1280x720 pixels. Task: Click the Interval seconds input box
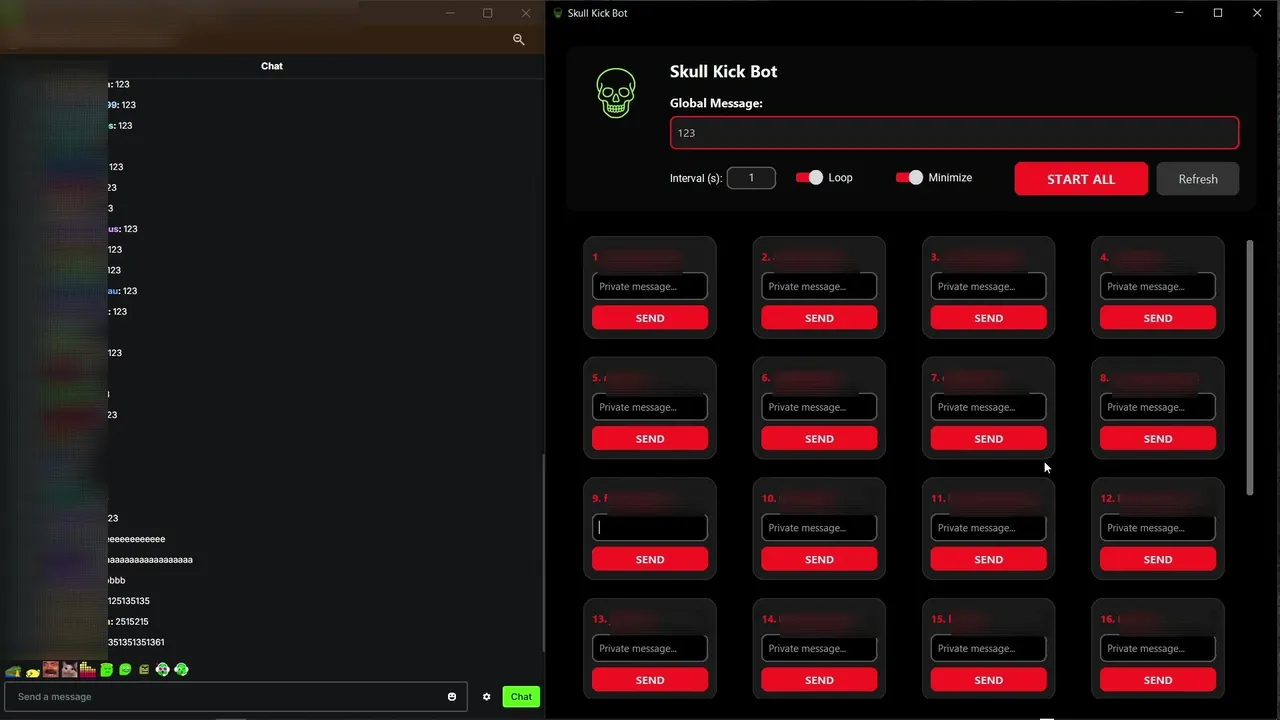(x=751, y=178)
